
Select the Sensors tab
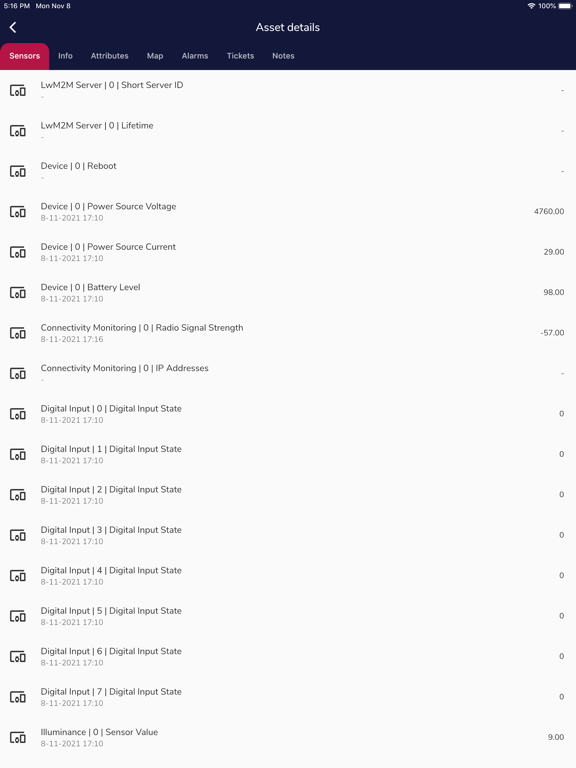[x=24, y=56]
